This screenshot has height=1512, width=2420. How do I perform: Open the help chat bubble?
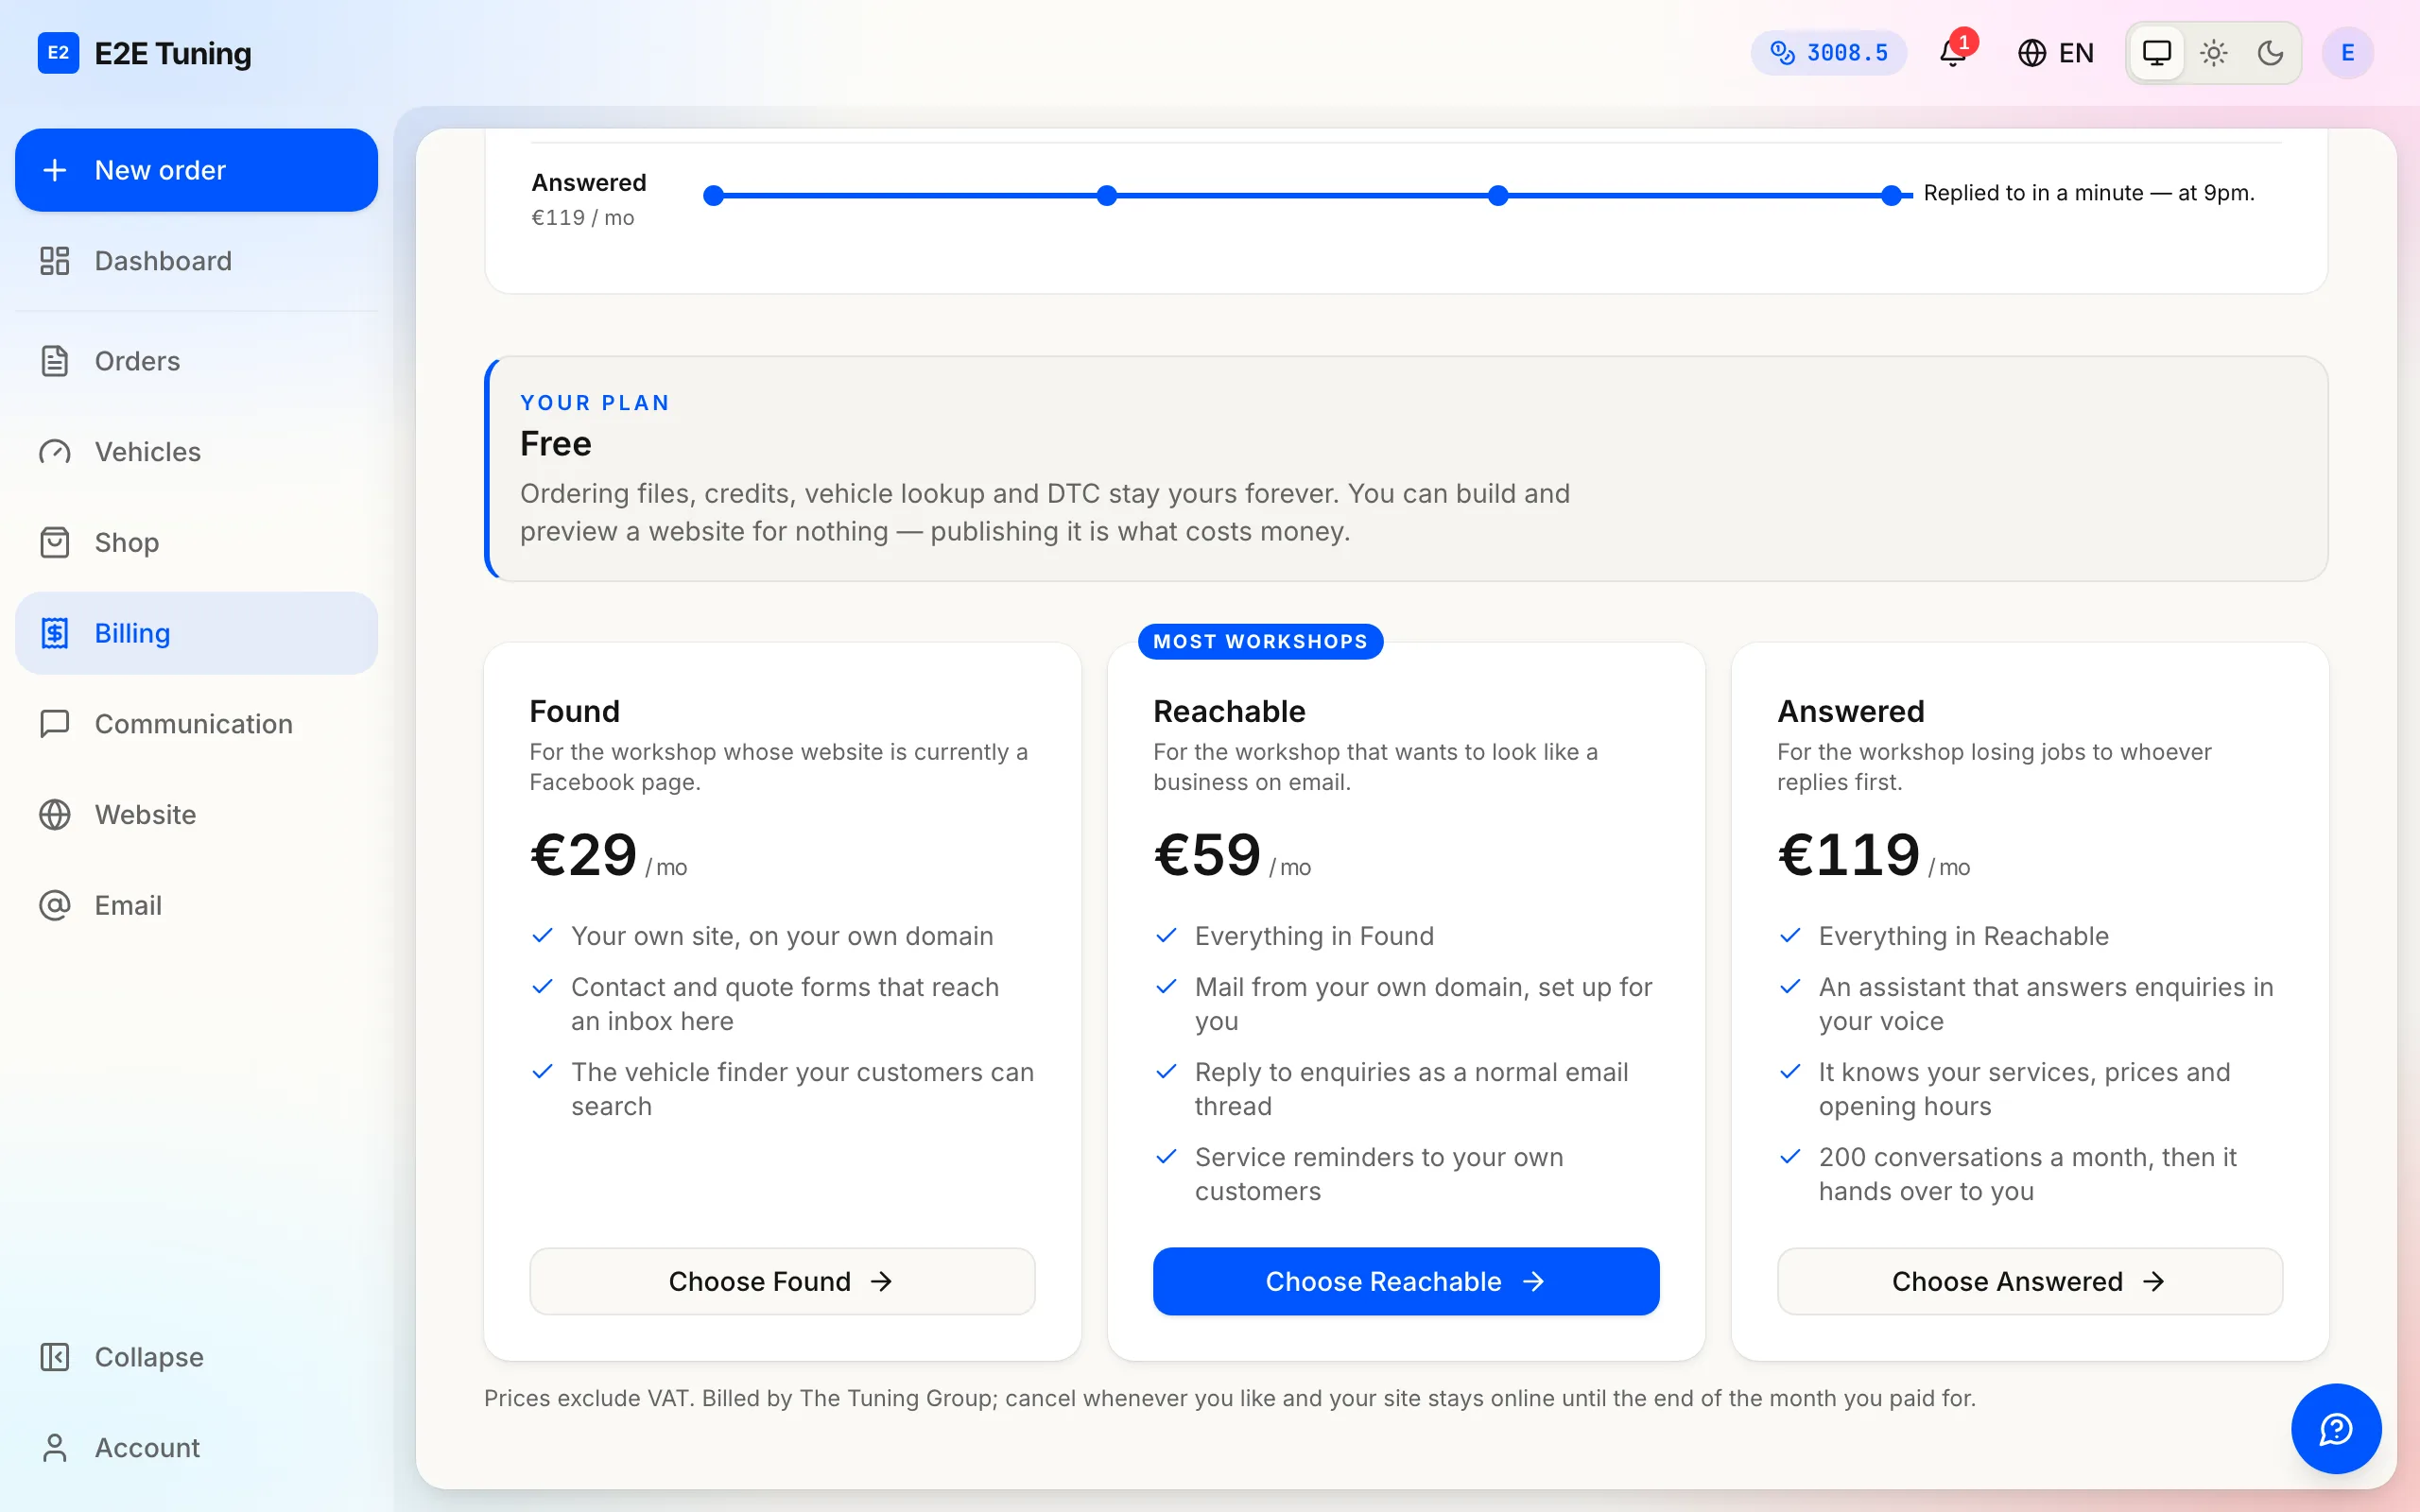point(2336,1429)
